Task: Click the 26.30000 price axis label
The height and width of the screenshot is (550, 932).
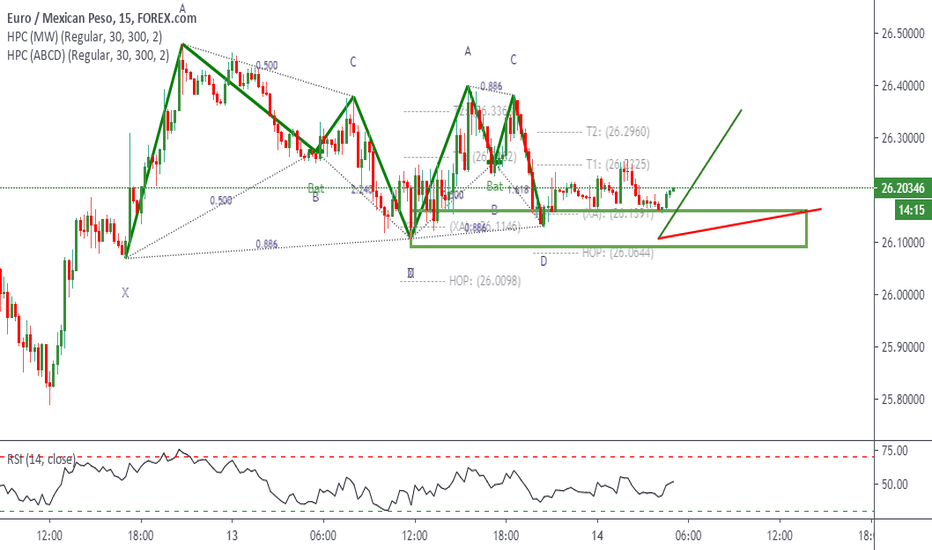Action: (903, 138)
